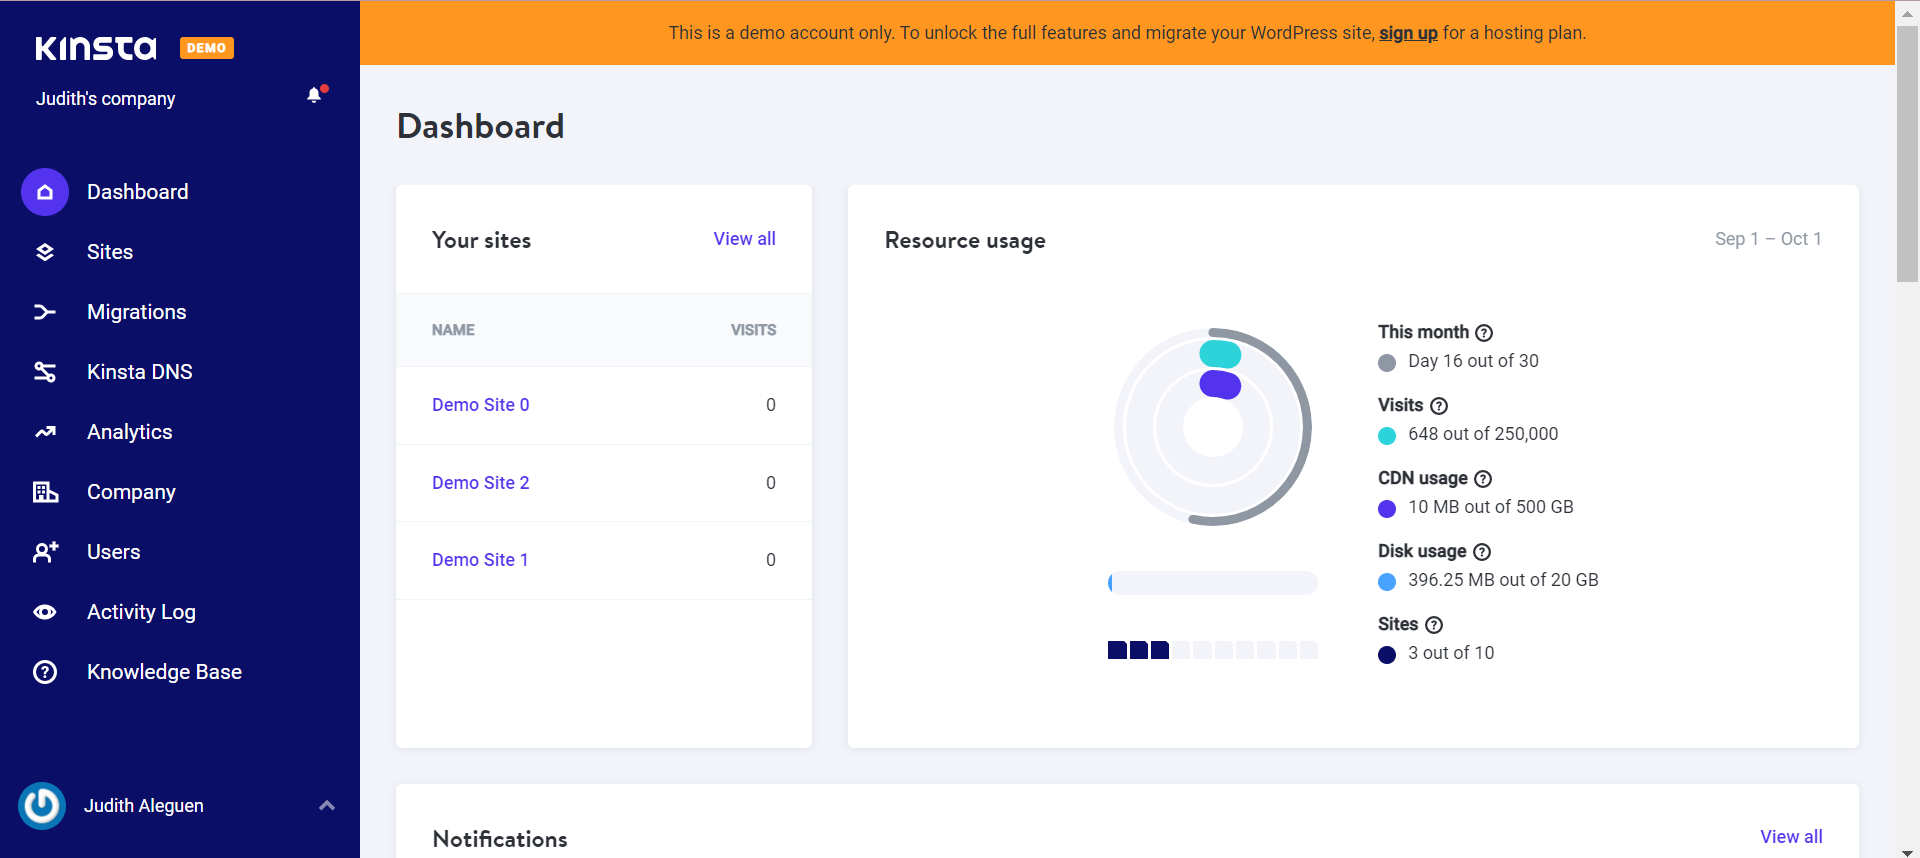Screen dimensions: 1920x858
Task: Click '396.25 MB out of 20 GB' text
Action: [x=1503, y=580]
